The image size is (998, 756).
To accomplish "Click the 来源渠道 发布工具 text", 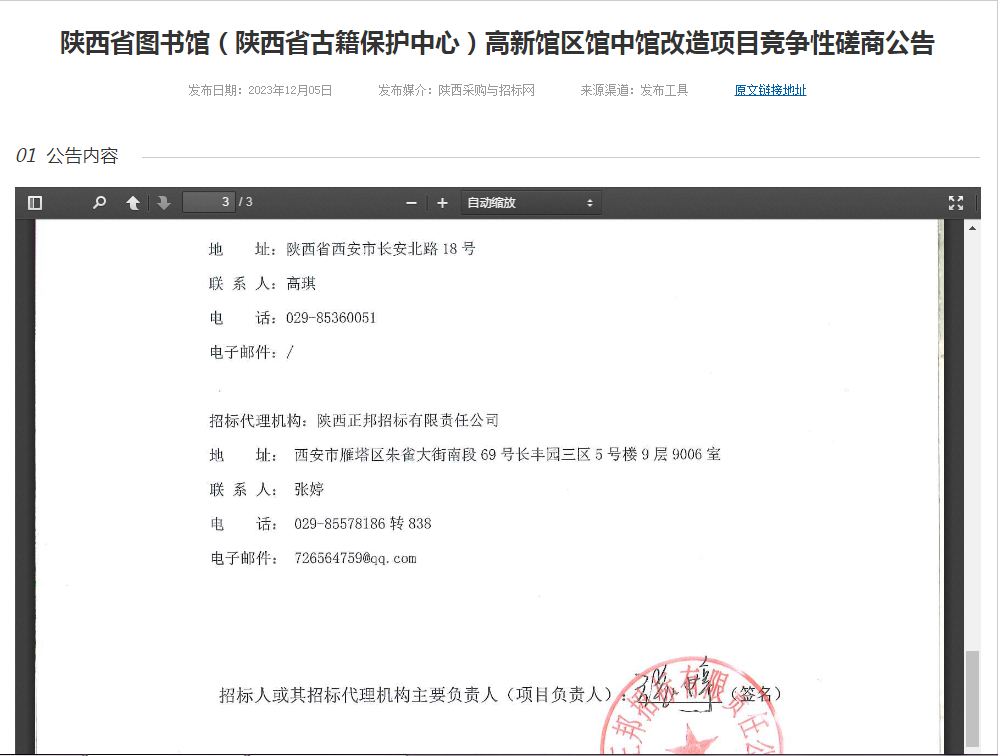I will [x=634, y=90].
